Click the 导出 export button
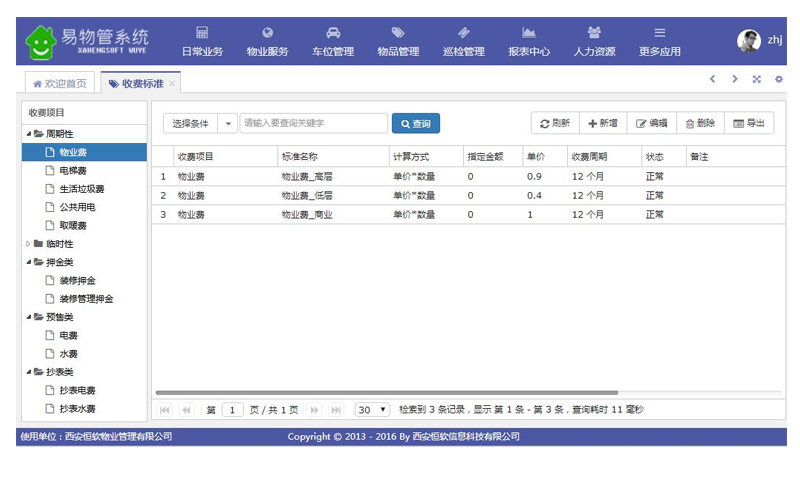This screenshot has width=800, height=500. point(748,123)
